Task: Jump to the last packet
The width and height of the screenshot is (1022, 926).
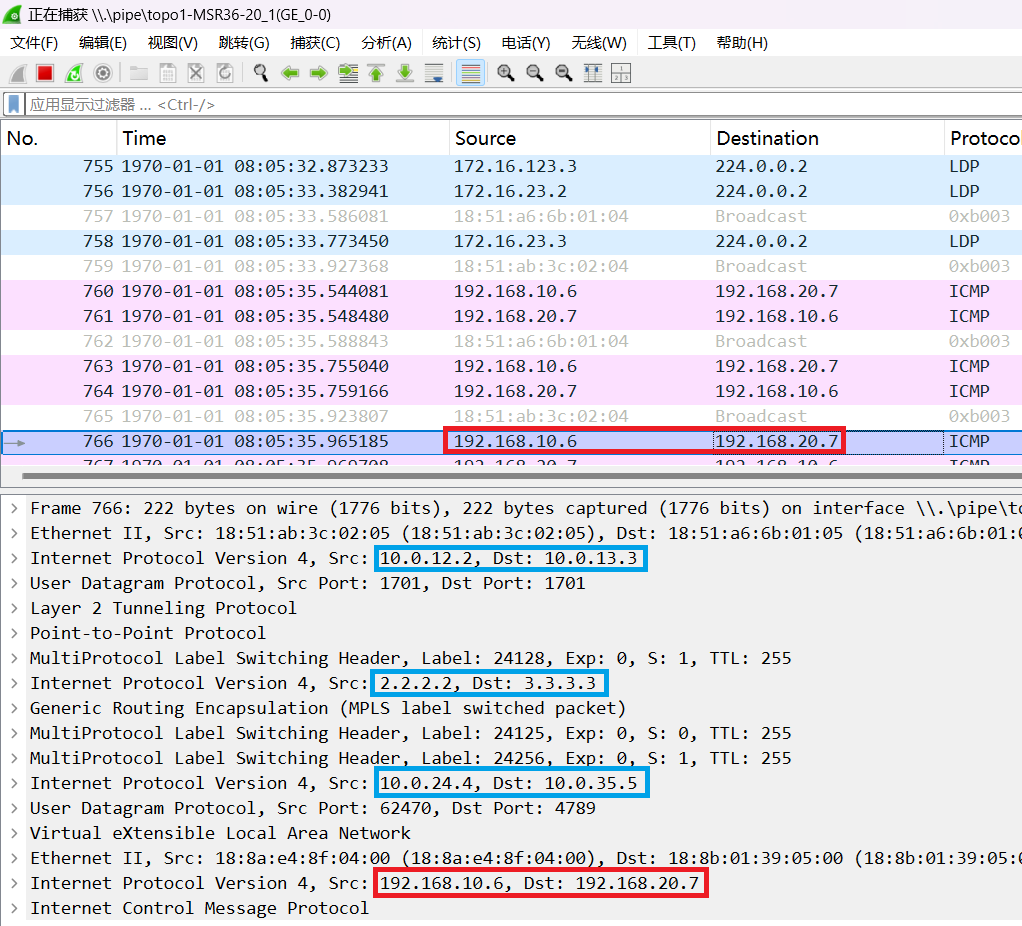Action: pos(405,73)
